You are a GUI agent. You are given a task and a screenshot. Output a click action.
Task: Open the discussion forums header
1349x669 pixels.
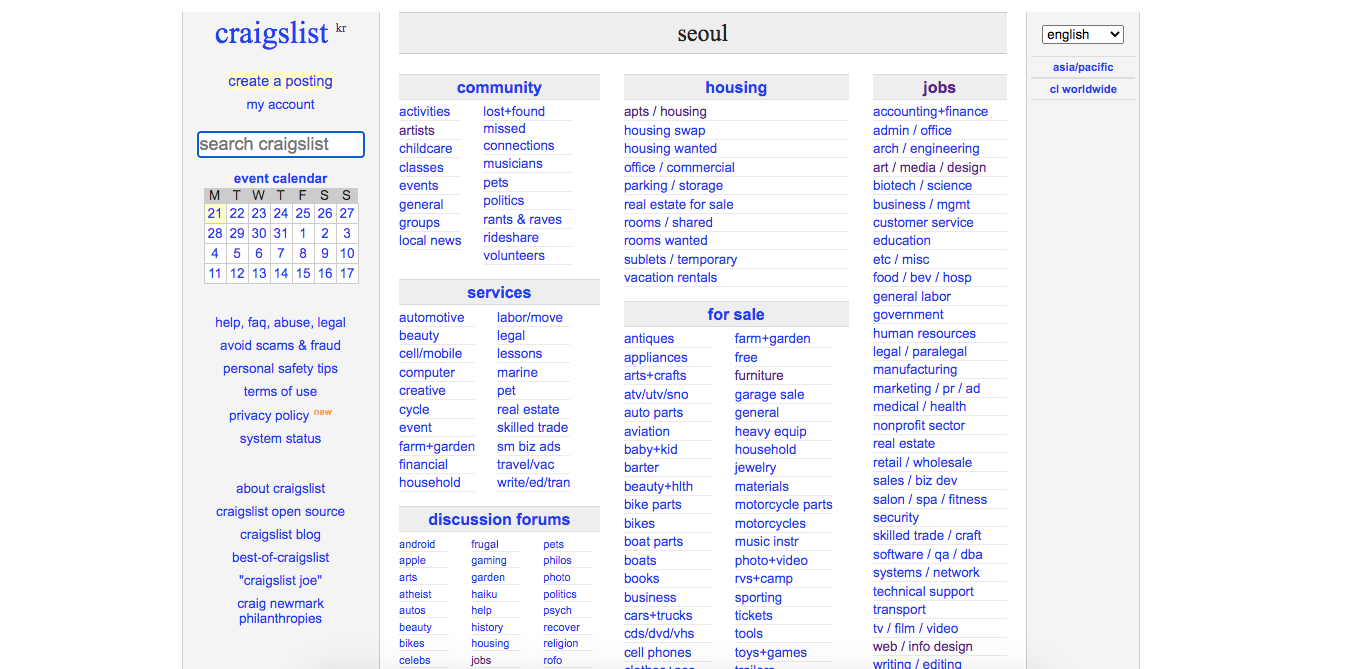[499, 519]
